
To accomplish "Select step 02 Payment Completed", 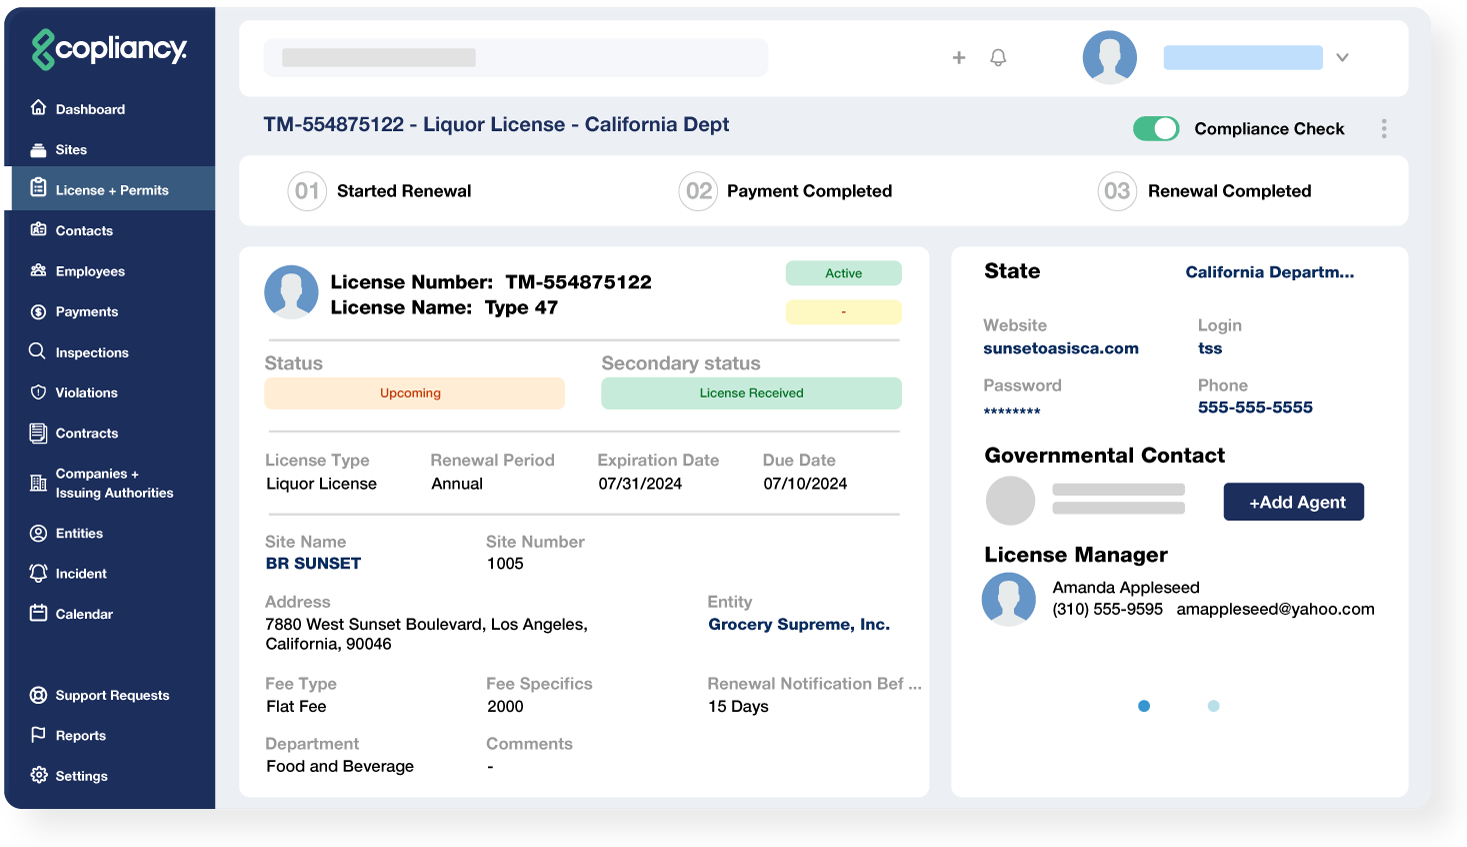I will (x=785, y=191).
